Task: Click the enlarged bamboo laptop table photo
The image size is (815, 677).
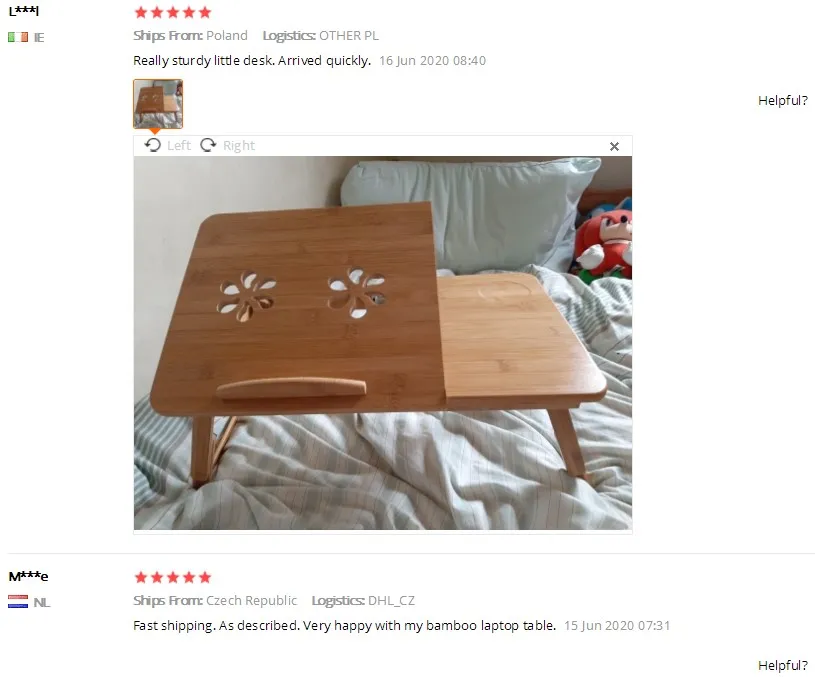Action: [x=383, y=343]
